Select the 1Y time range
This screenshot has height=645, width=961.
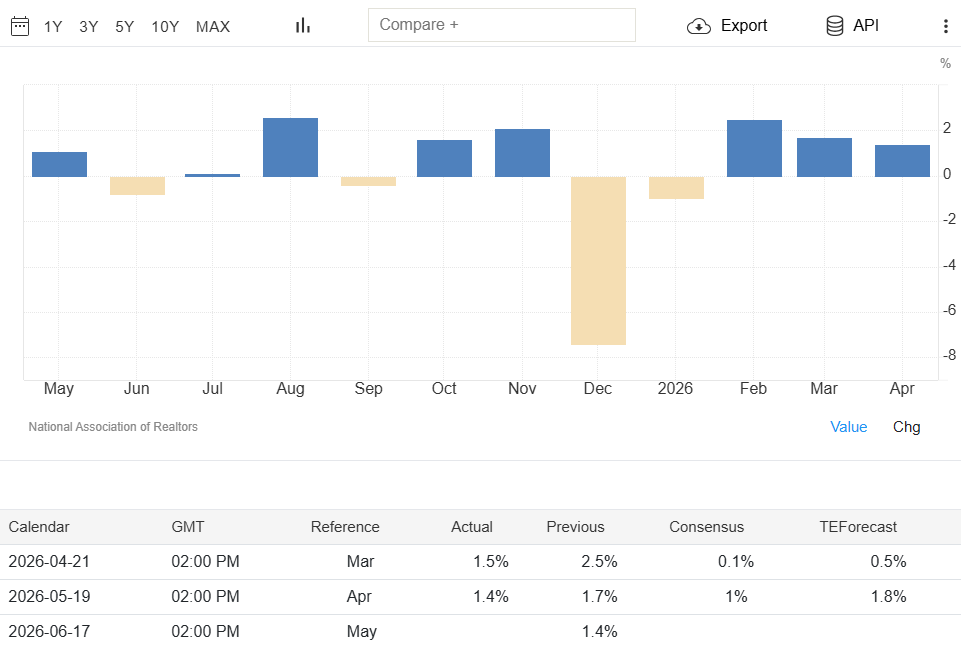53,26
